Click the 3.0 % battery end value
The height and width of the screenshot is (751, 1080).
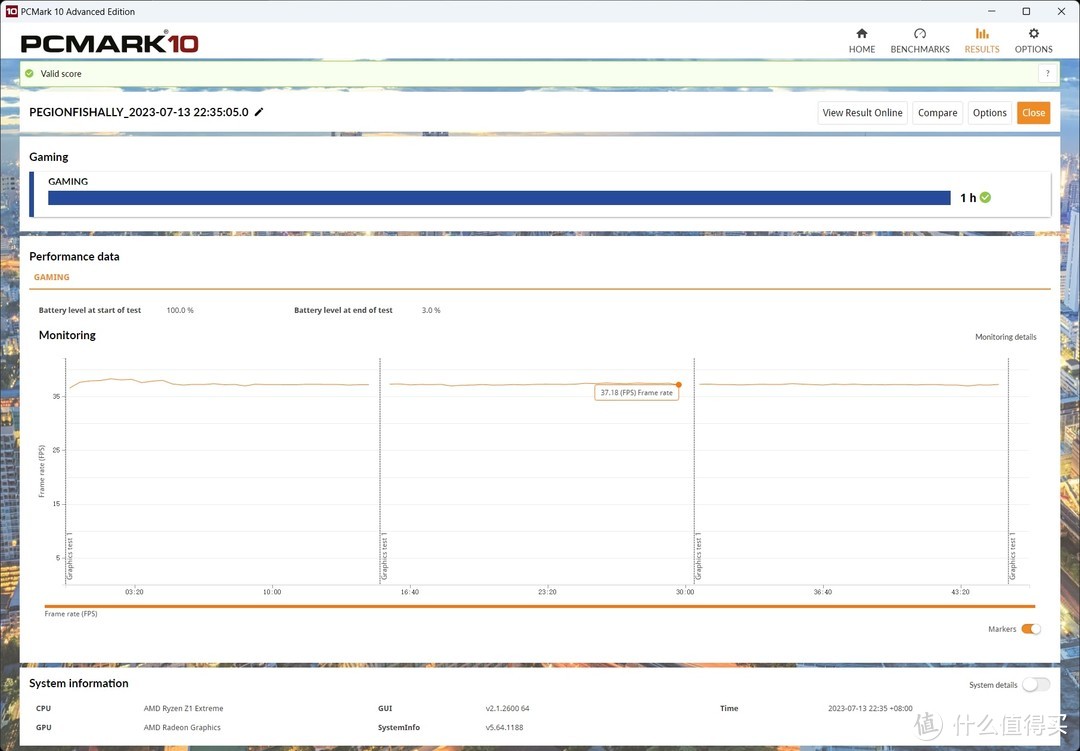pos(431,310)
